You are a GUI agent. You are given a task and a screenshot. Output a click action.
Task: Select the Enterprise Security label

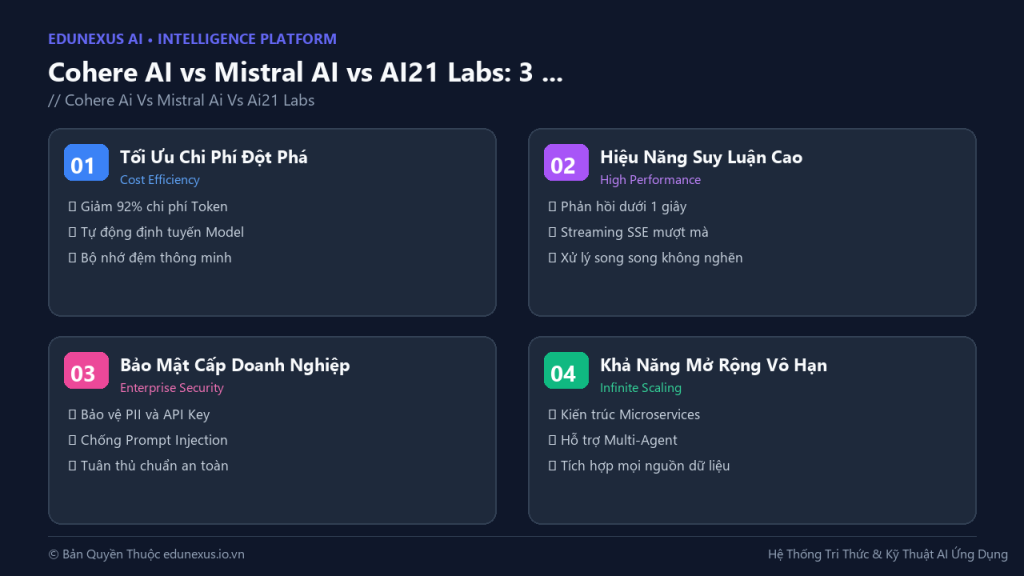pos(172,387)
